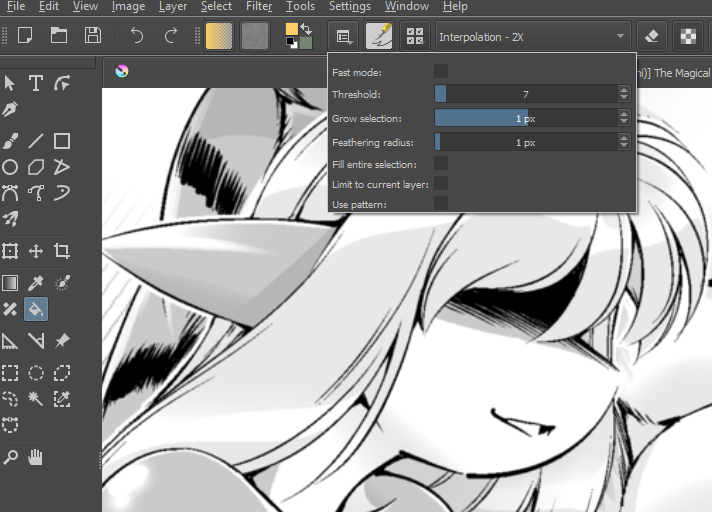The image size is (712, 512).
Task: Activate the Pan hand tool
Action: coord(36,458)
